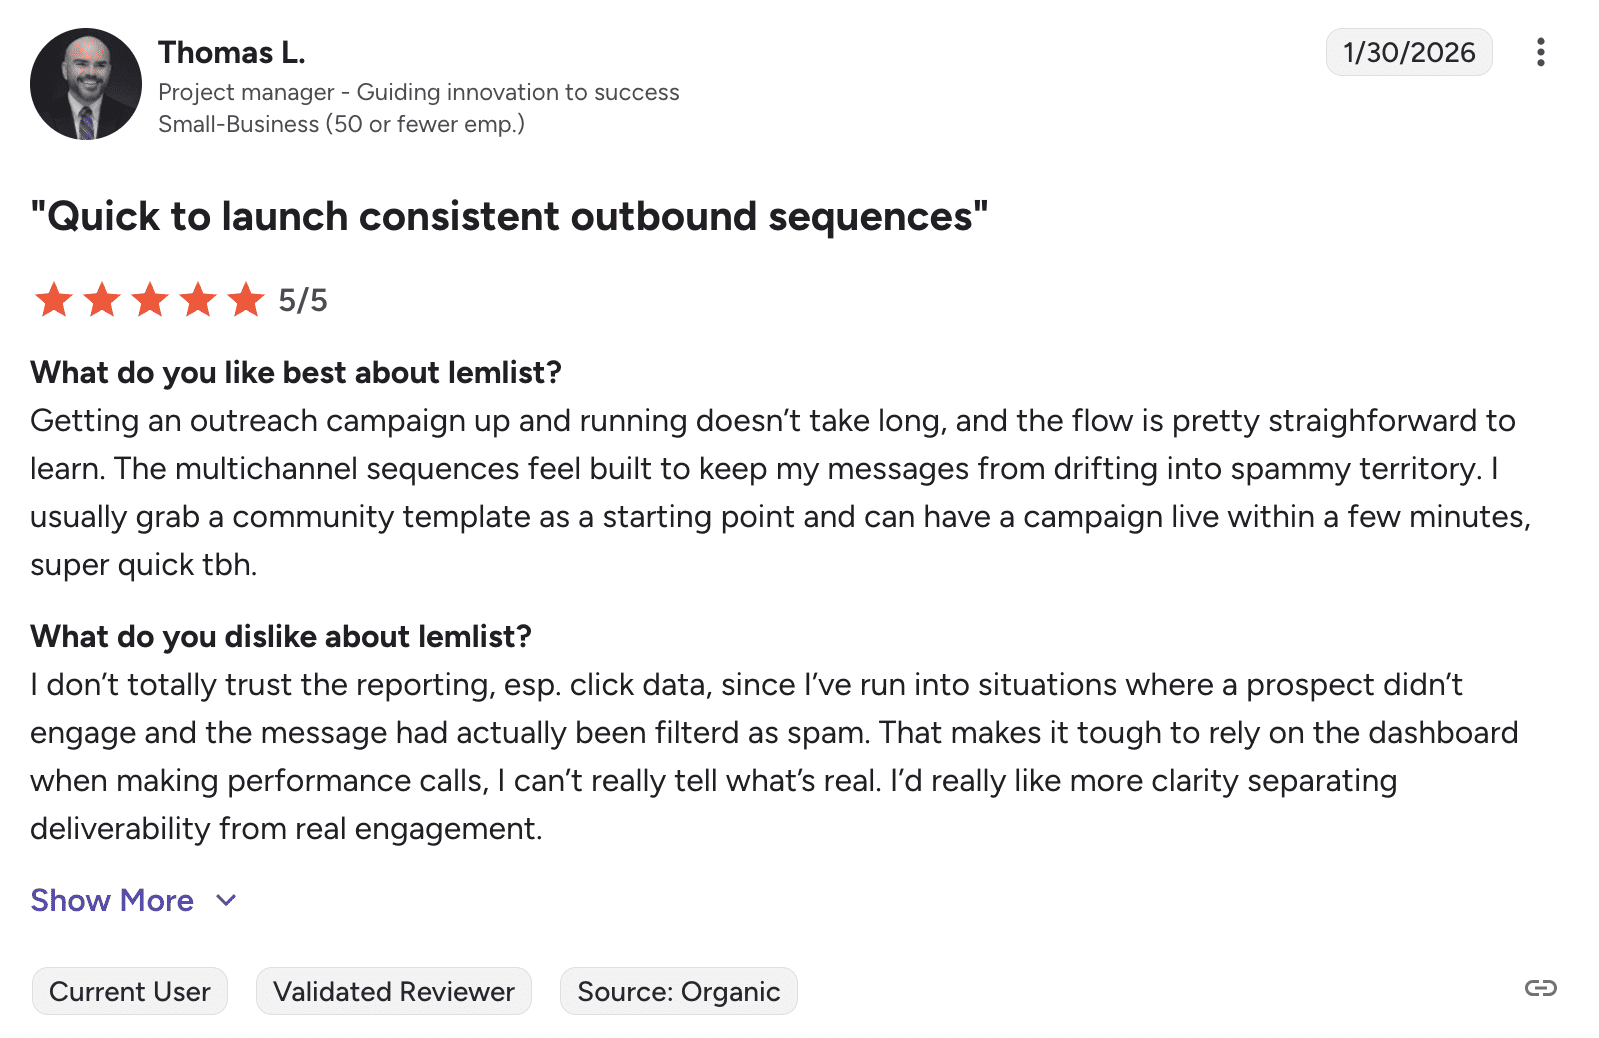Open the review title about outbound sequences

tap(509, 216)
